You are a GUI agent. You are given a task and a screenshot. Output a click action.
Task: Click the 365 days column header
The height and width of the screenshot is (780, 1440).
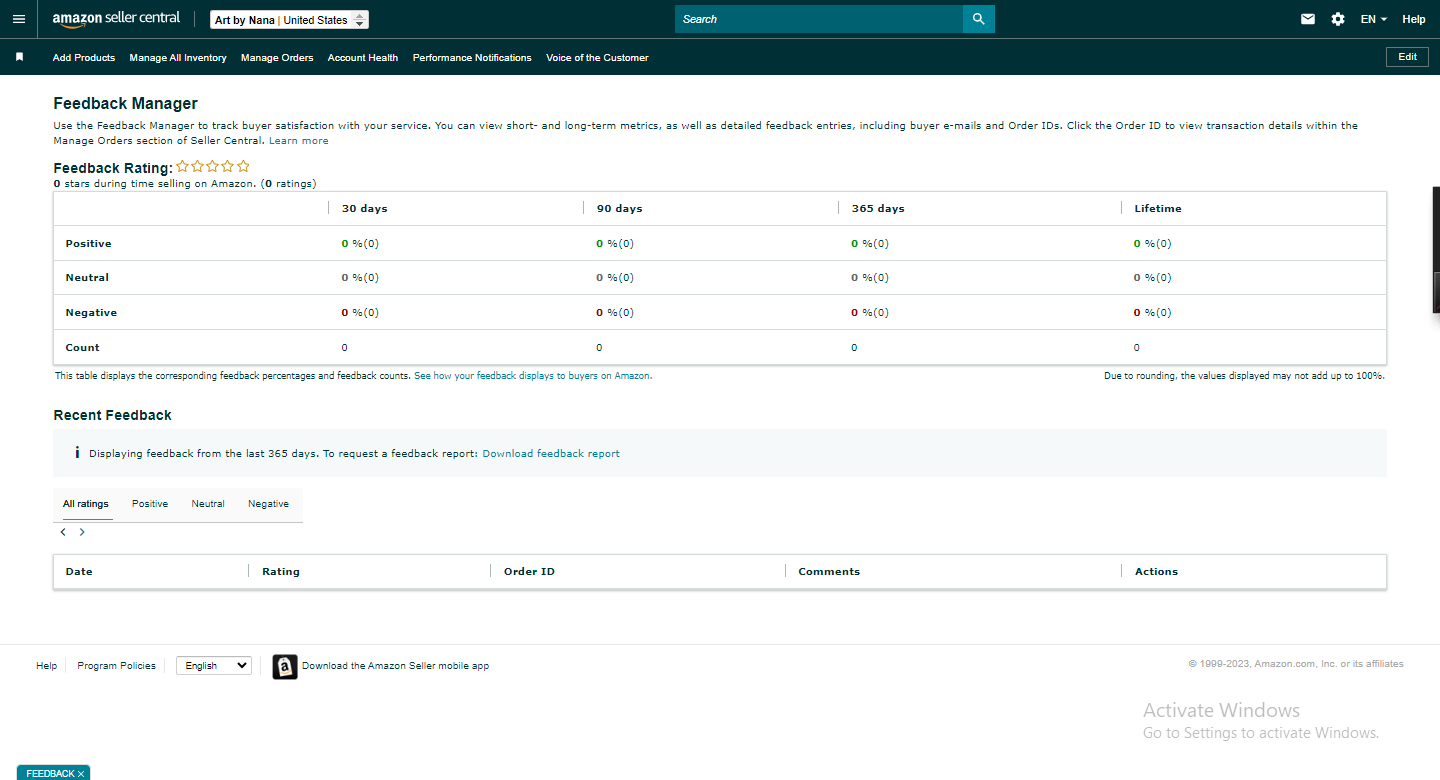click(878, 209)
